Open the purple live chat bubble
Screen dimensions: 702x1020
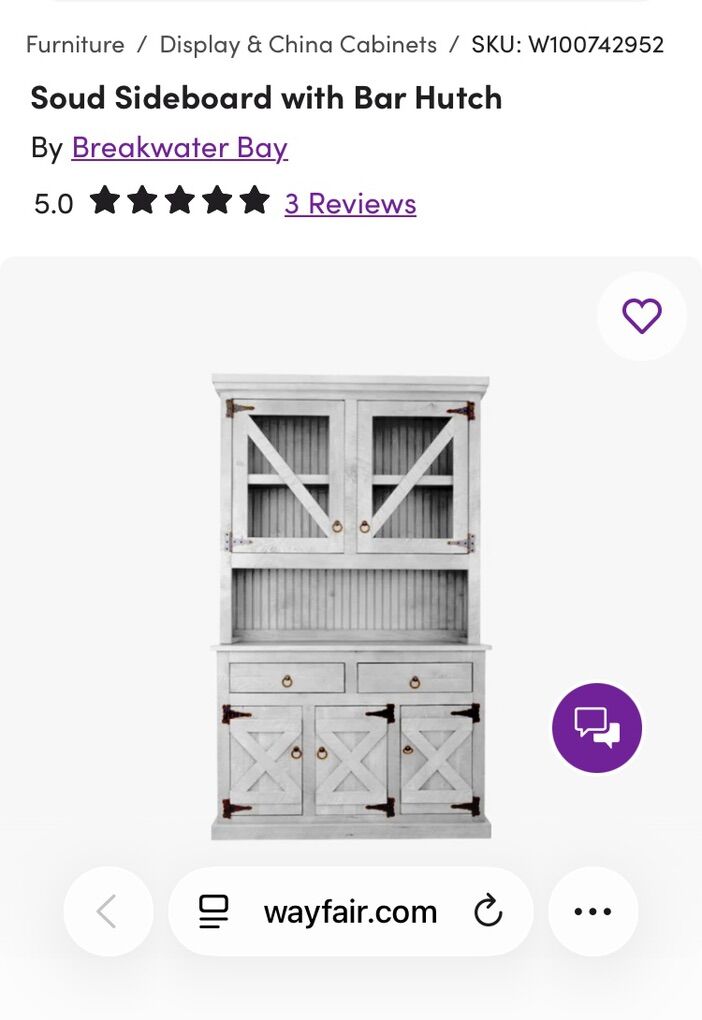click(x=597, y=728)
